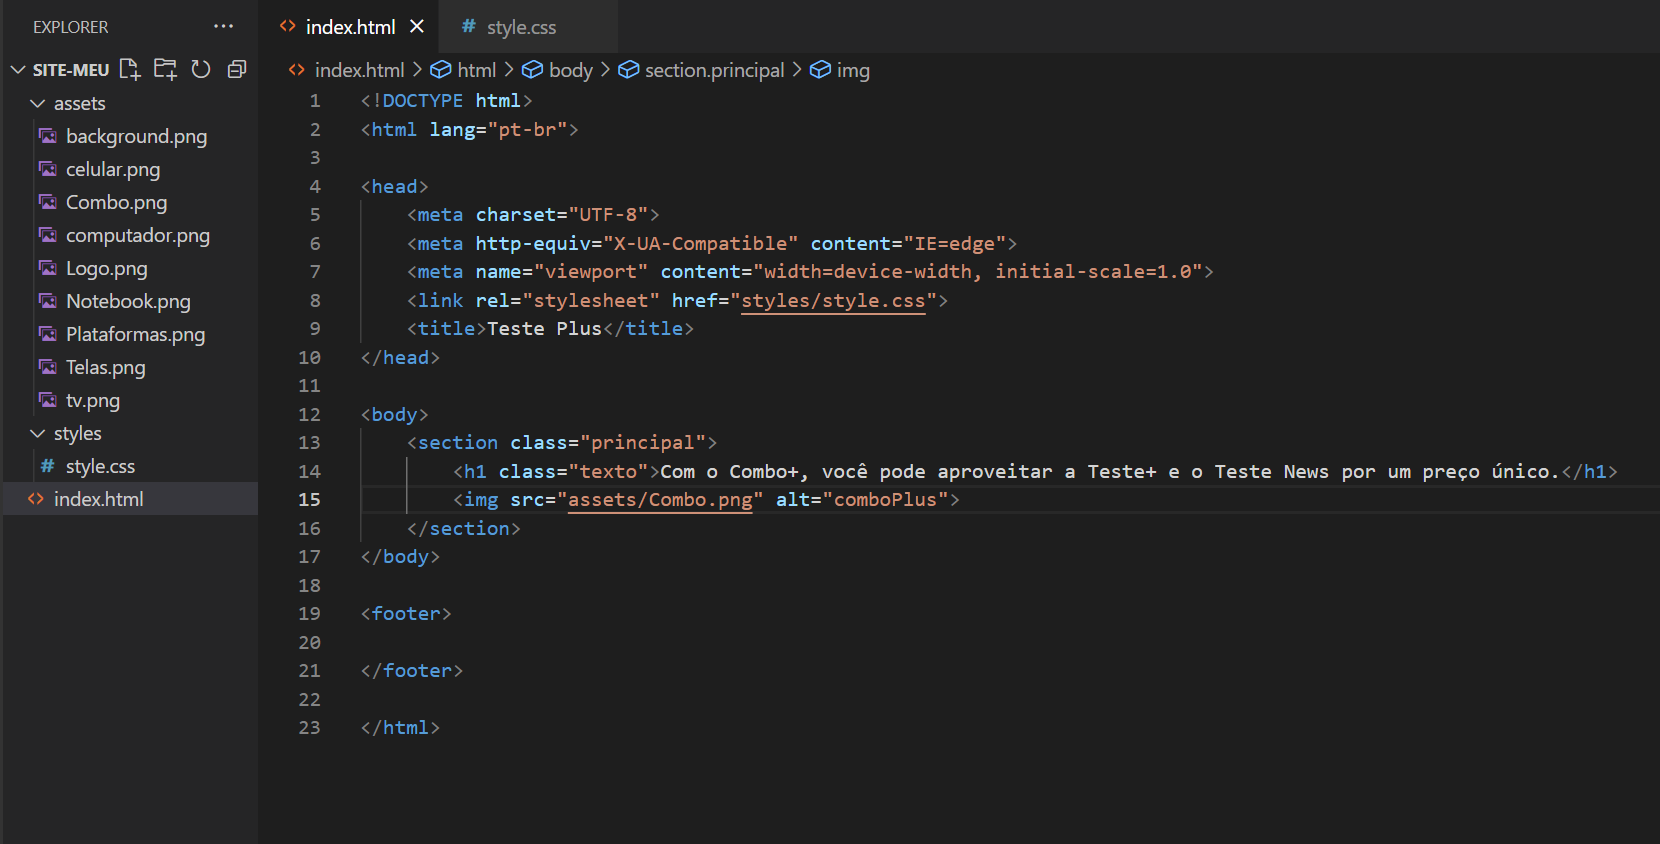Open the Explorer more actions ellipsis menu
This screenshot has width=1660, height=844.
(x=224, y=27)
